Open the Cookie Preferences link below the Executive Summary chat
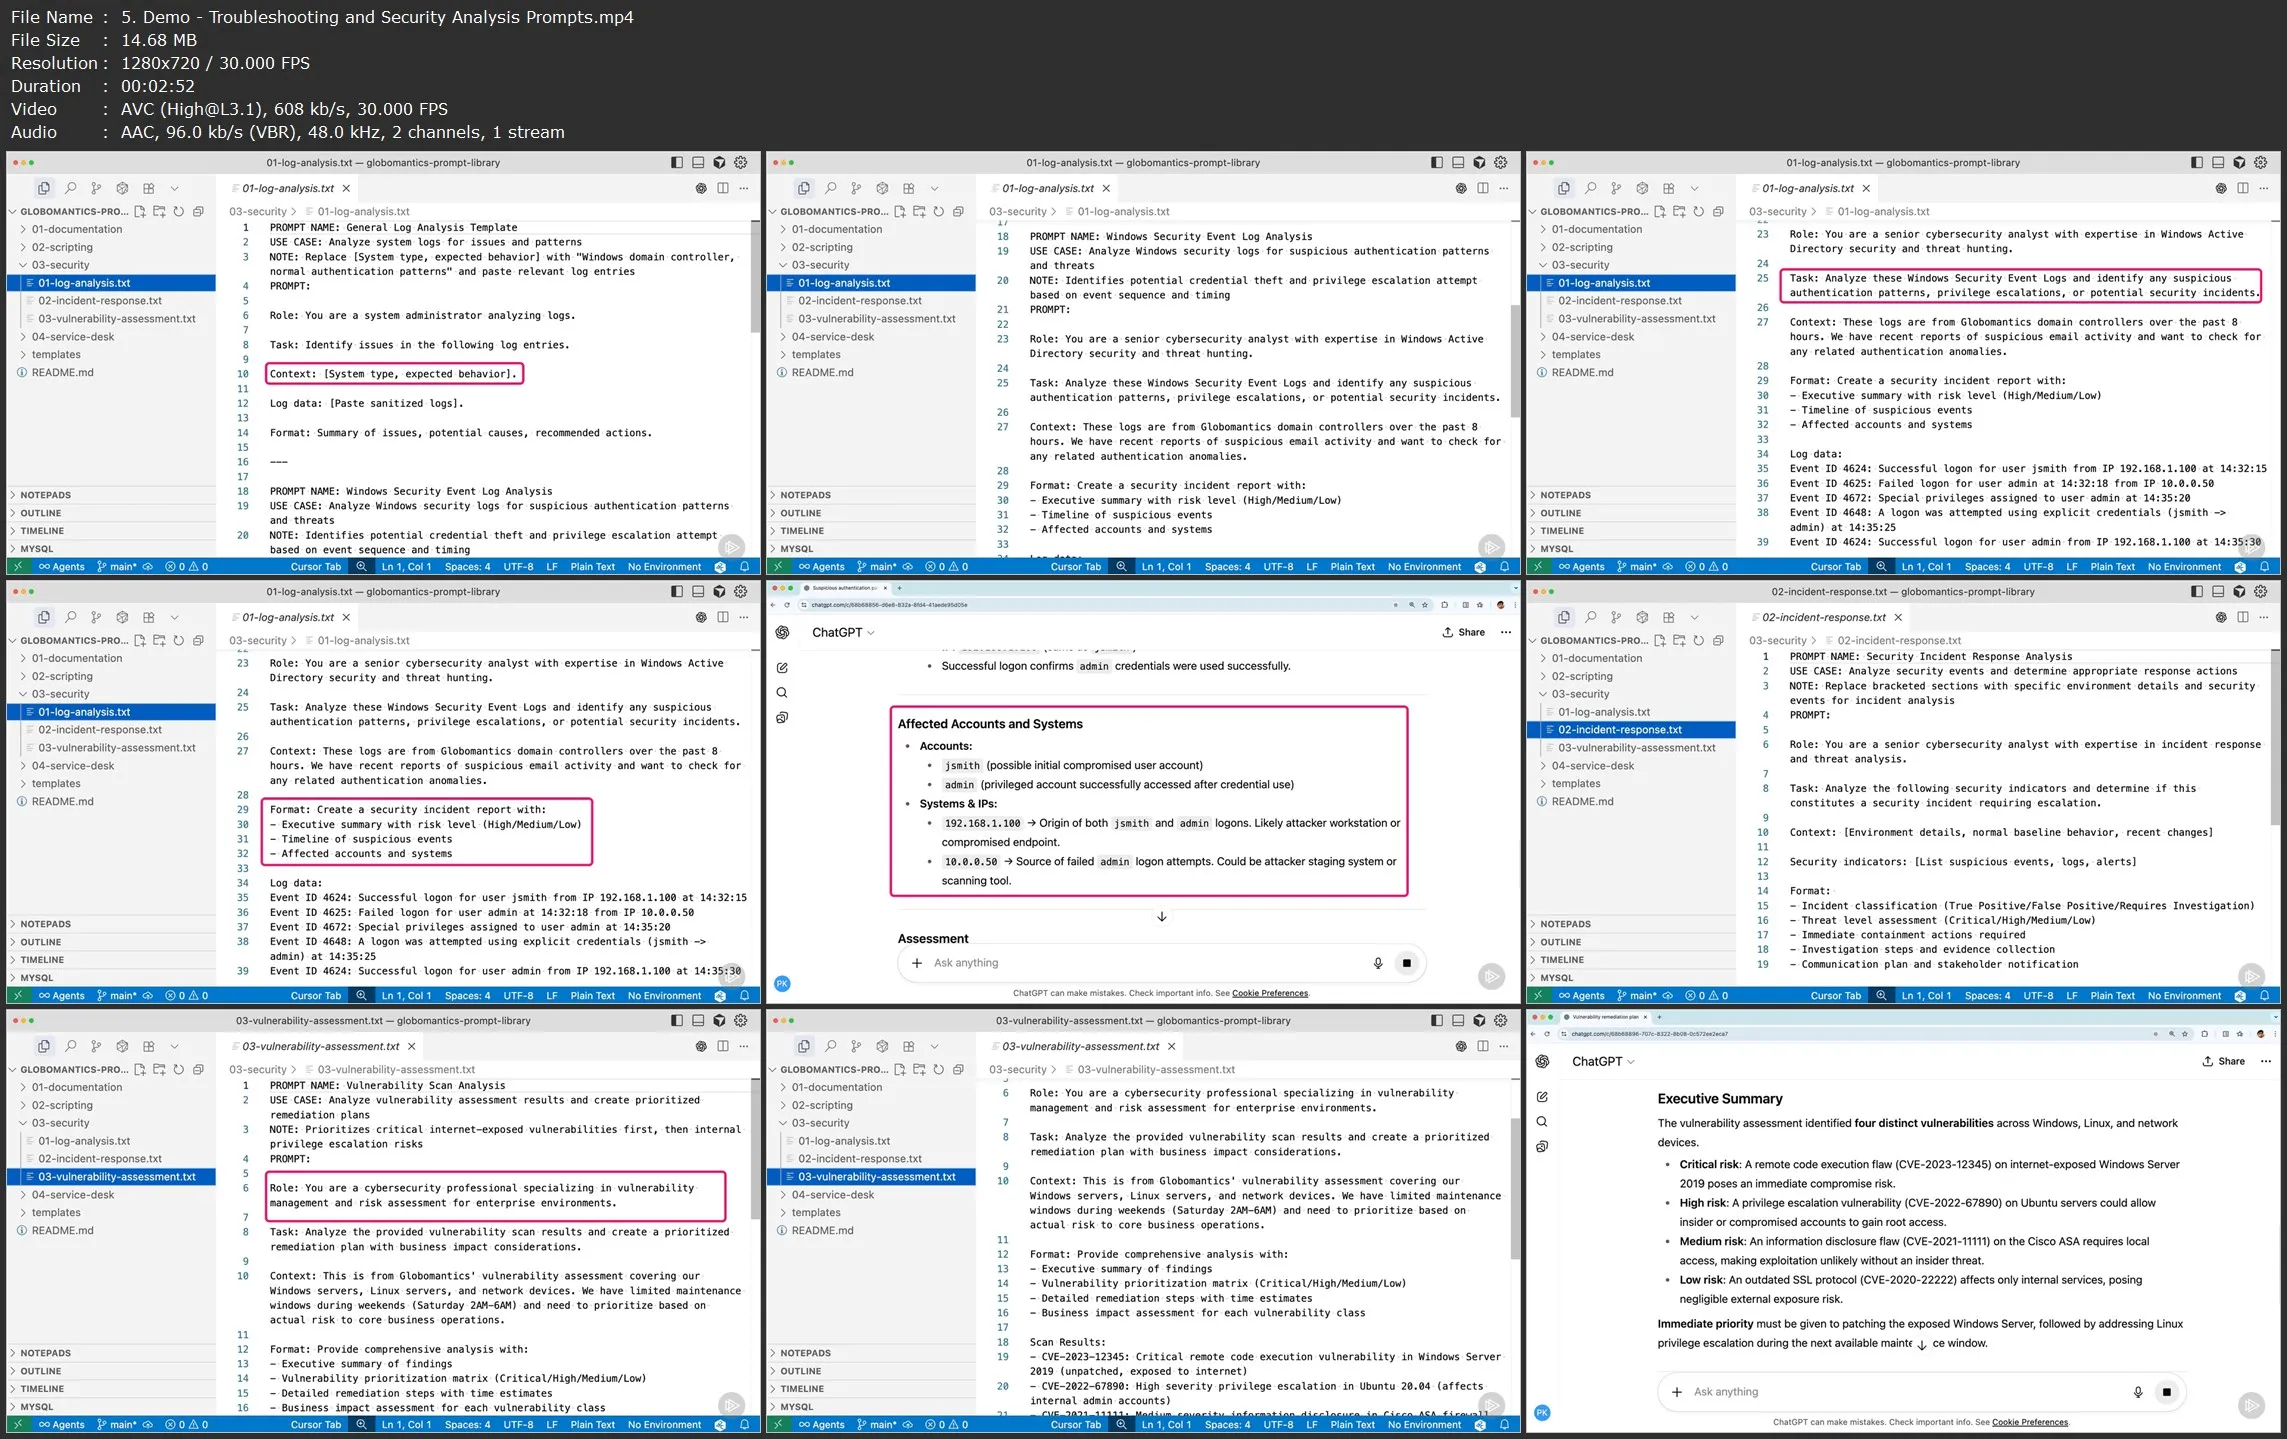Screen dimensions: 2287x1439 tap(2029, 1422)
